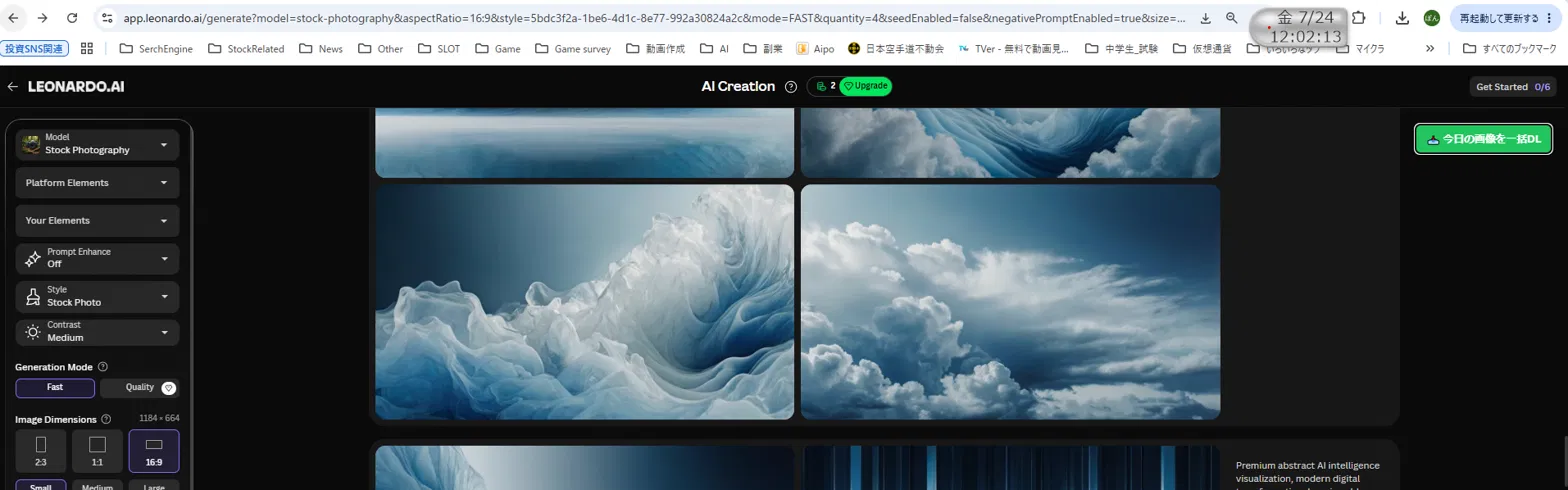Open the Style dropdown
Screen dimensions: 1568x490
coord(98,296)
